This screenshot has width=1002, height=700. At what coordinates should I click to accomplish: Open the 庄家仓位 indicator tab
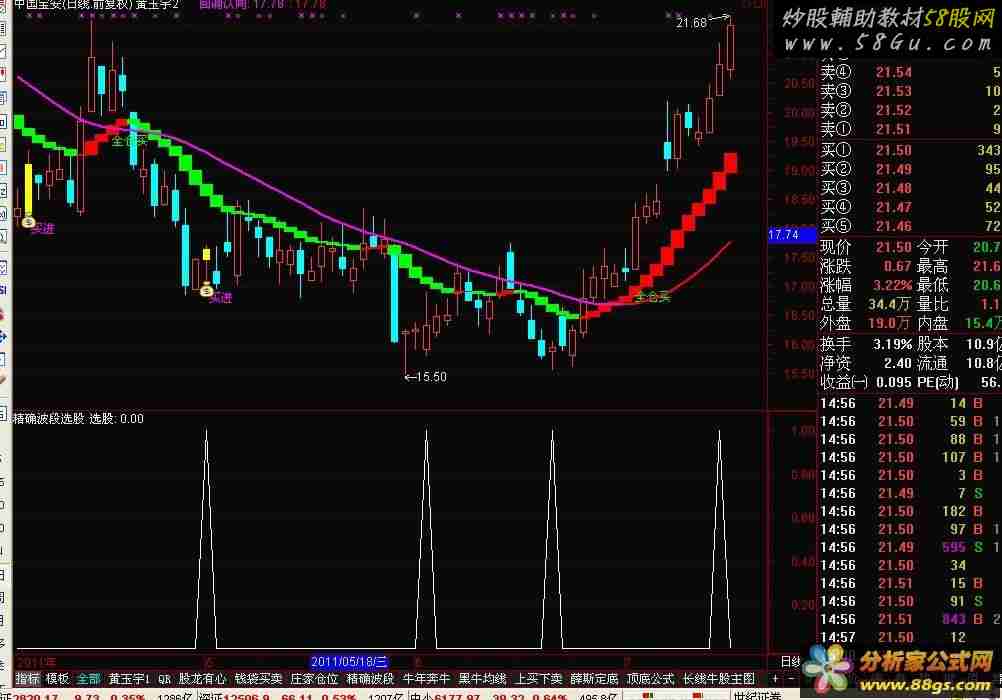(314, 678)
